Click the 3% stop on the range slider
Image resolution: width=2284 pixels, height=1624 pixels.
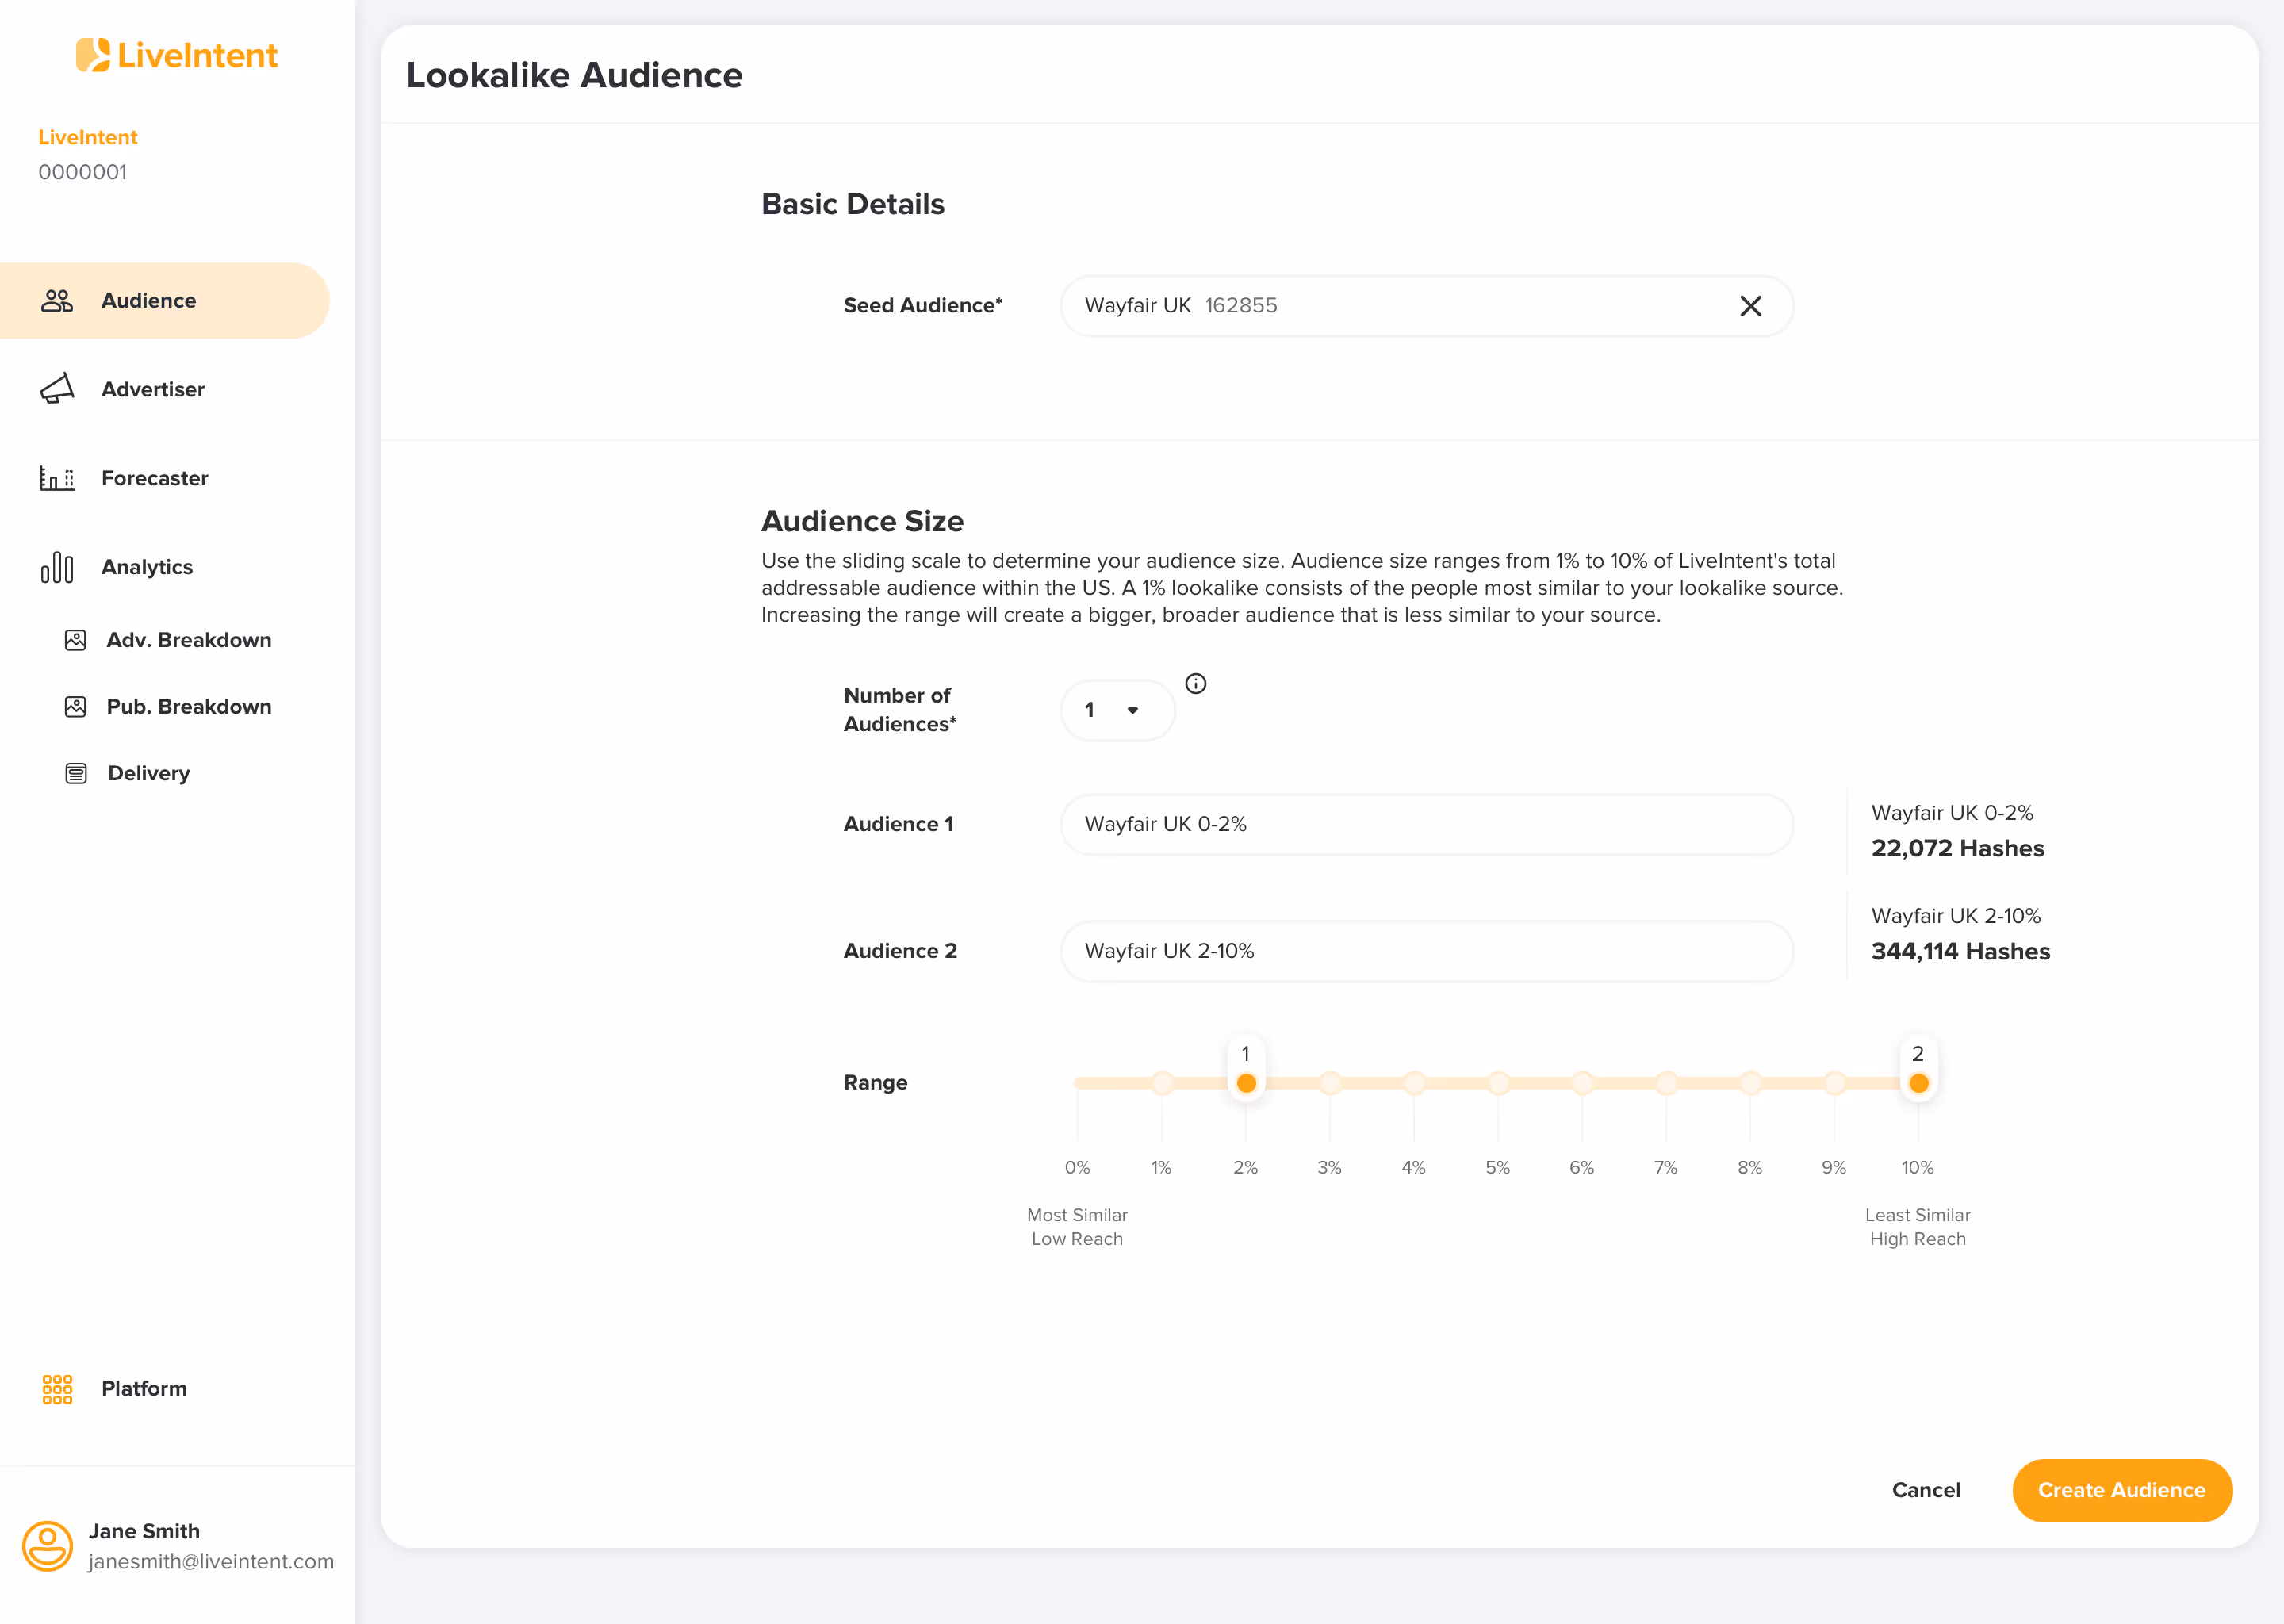click(1330, 1083)
